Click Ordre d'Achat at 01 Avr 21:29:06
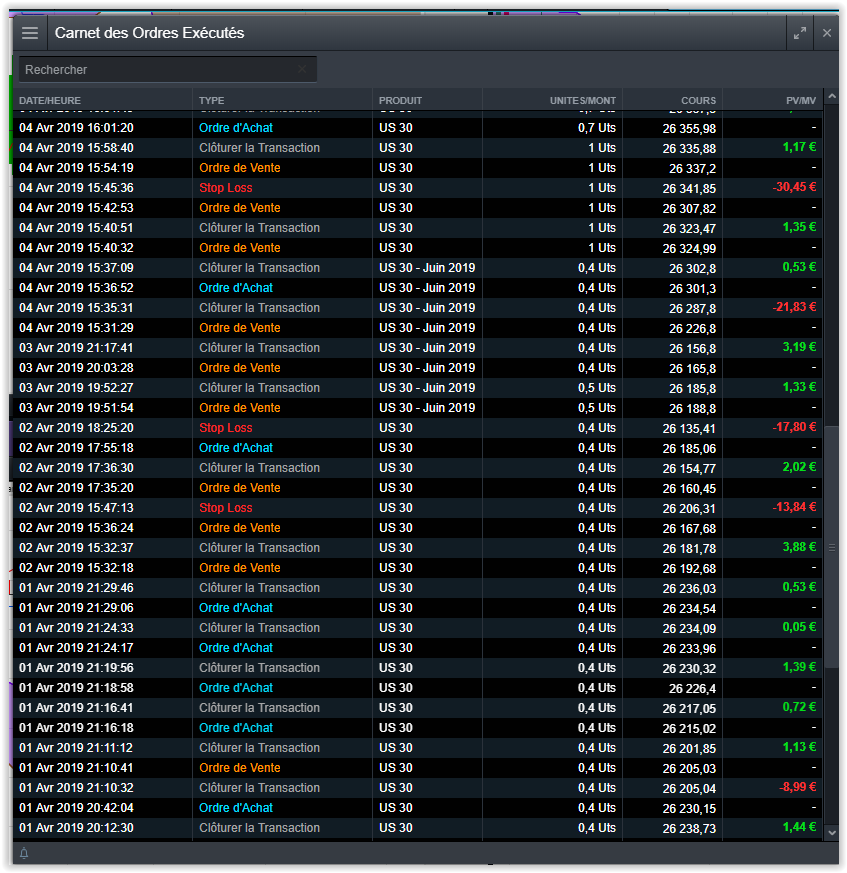Viewport: 847px width, 873px height. pyautogui.click(x=236, y=609)
